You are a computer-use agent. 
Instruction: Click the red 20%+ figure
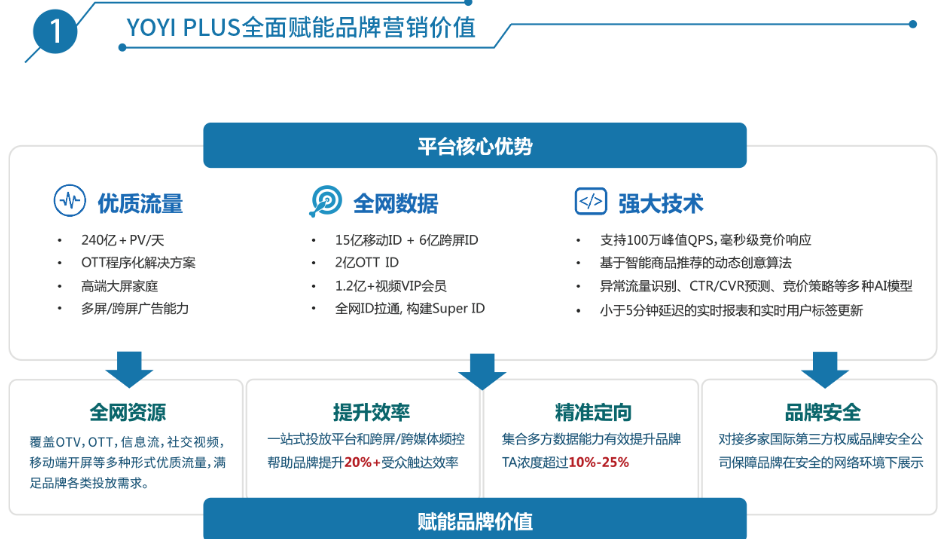362,462
